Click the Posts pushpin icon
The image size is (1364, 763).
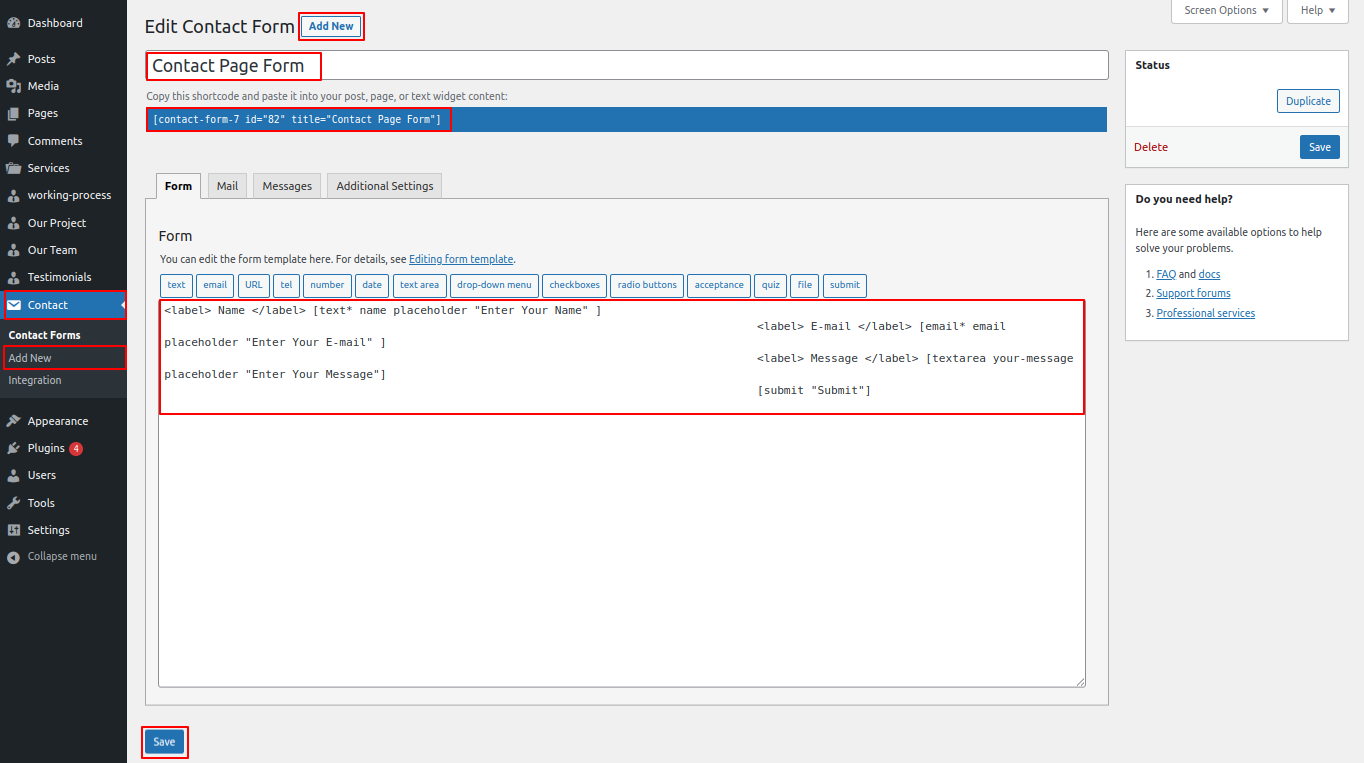click(x=14, y=59)
